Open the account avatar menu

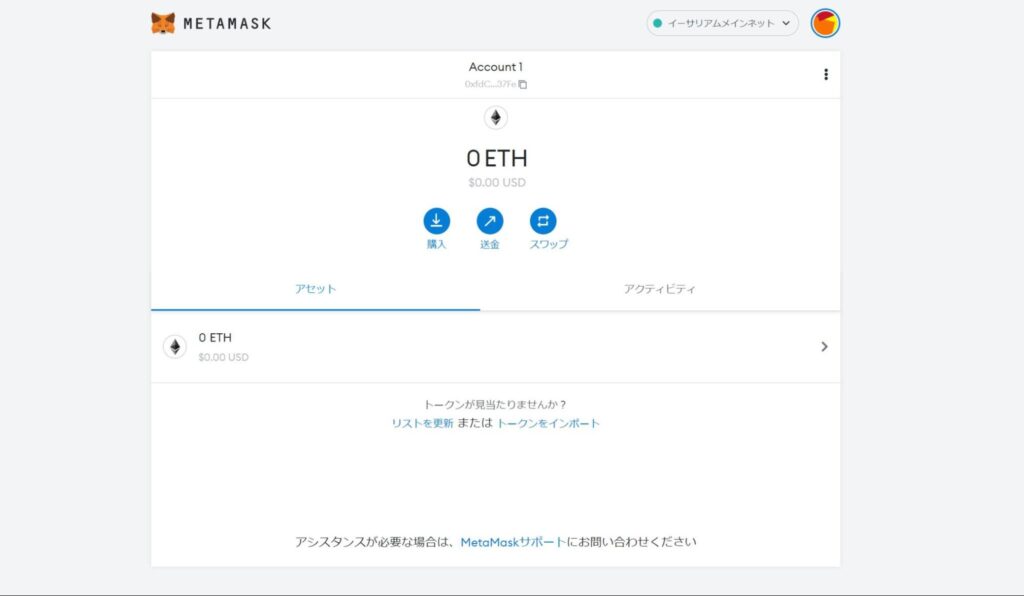click(825, 24)
